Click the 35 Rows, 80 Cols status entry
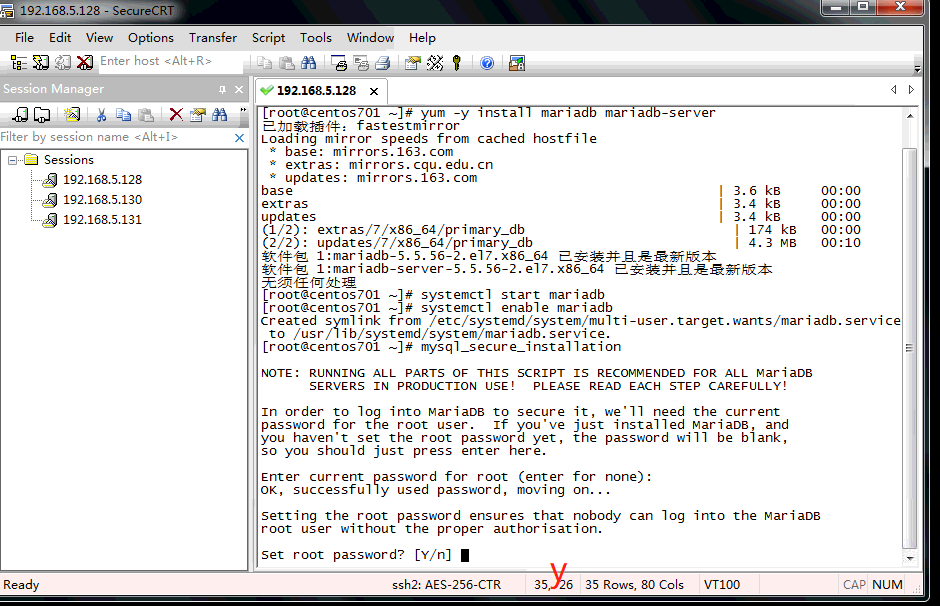 click(634, 584)
